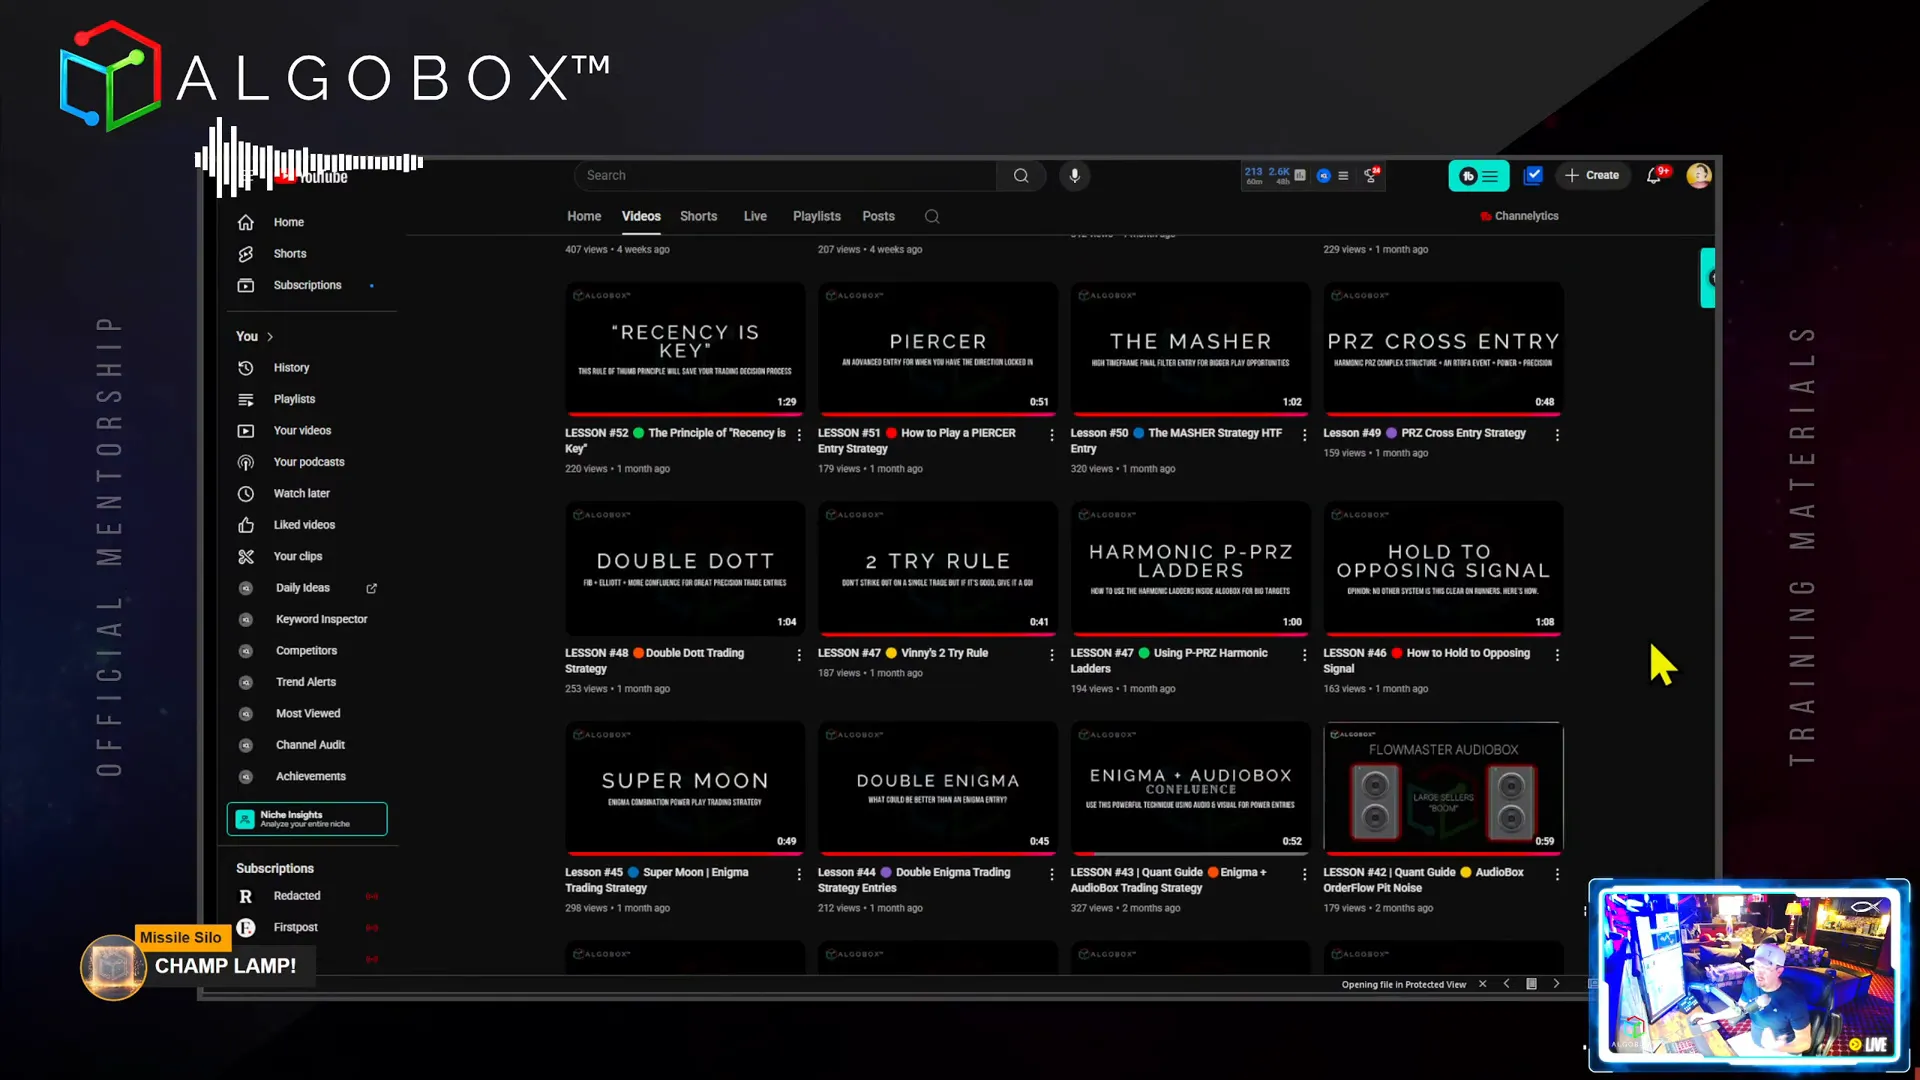1920x1080 pixels.
Task: Play the DOUBLE DOTT thumbnail
Action: [685, 568]
